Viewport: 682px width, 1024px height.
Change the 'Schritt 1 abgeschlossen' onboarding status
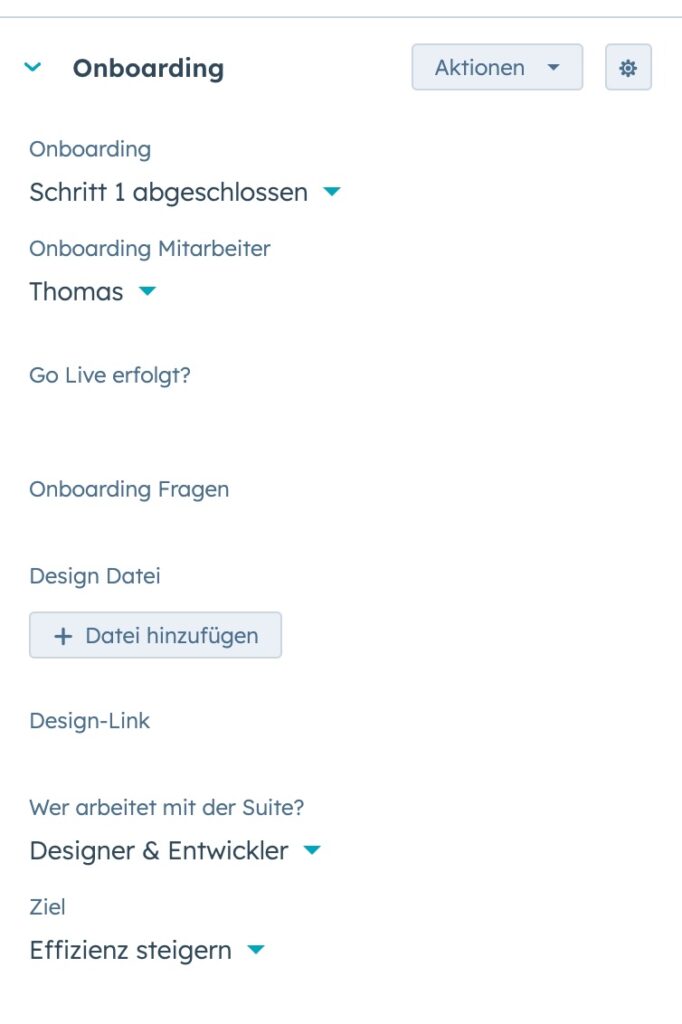[168, 192]
